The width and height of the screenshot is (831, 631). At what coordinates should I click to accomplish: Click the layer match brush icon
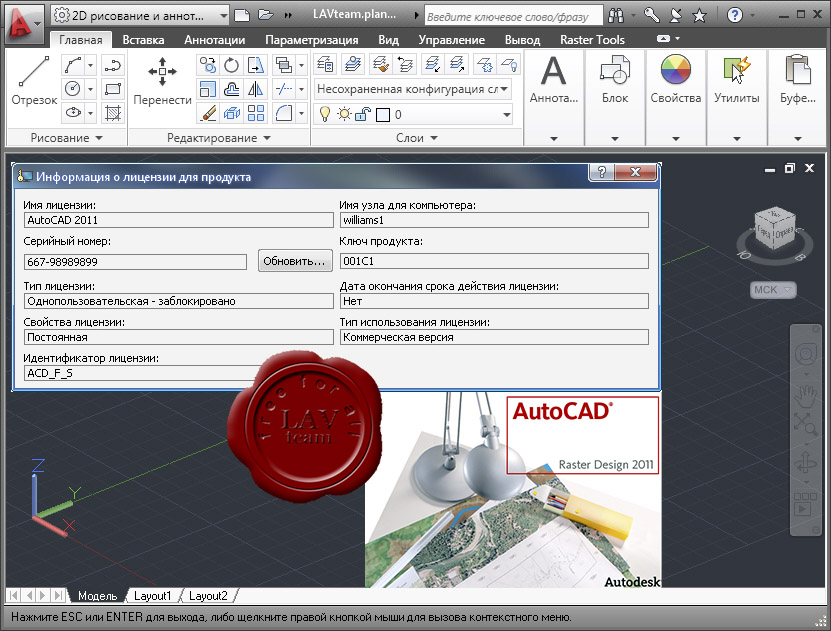(x=381, y=65)
